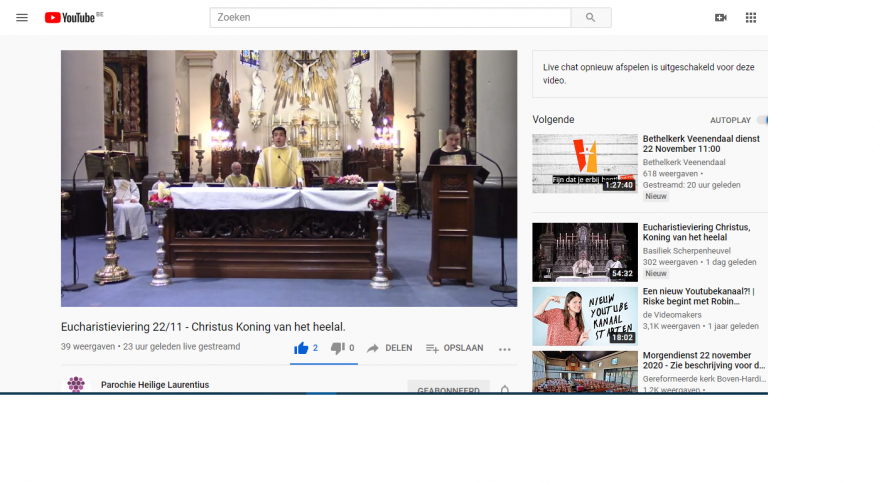Open Parochie Heilige Laurentius channel link

pyautogui.click(x=155, y=385)
